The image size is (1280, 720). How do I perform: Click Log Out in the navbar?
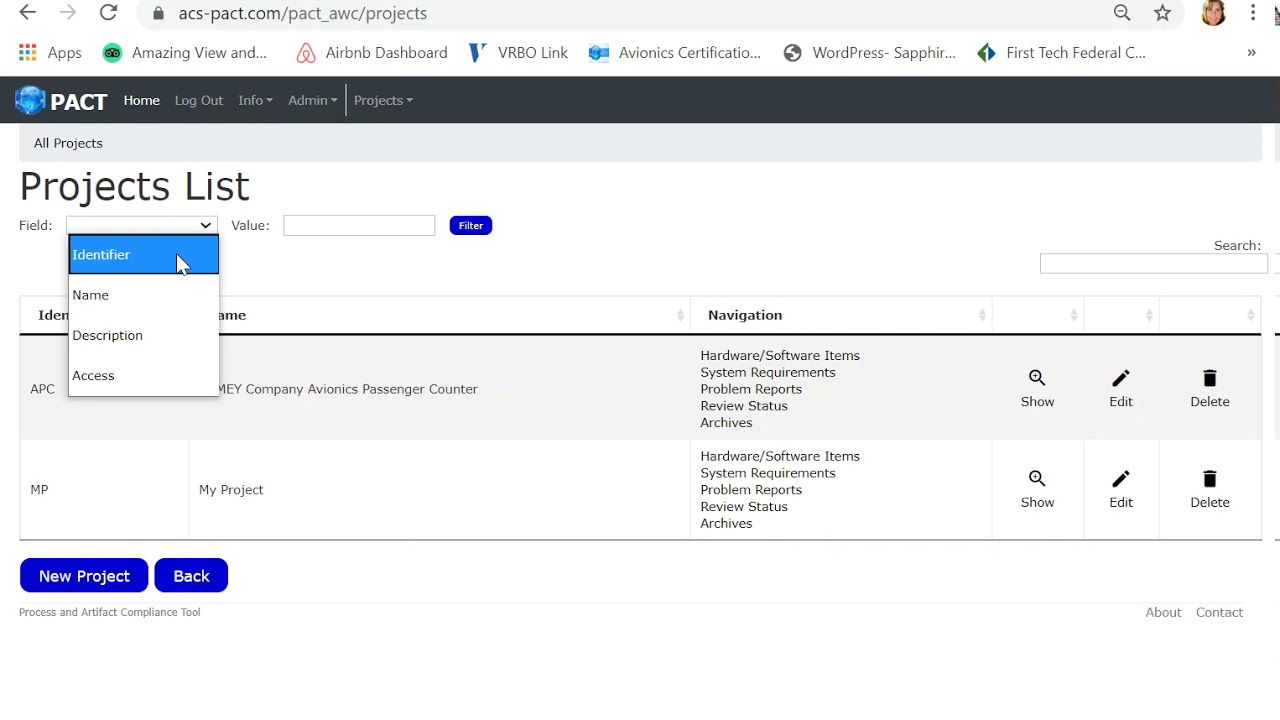tap(198, 100)
